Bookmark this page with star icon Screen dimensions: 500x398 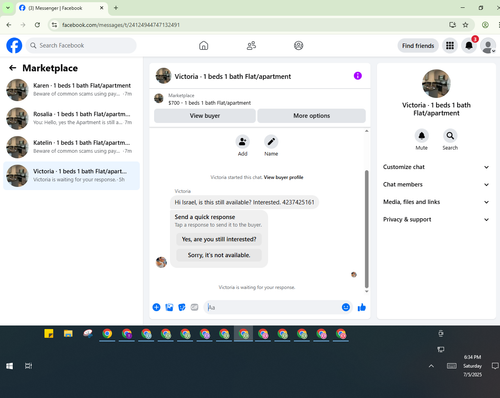click(x=465, y=25)
